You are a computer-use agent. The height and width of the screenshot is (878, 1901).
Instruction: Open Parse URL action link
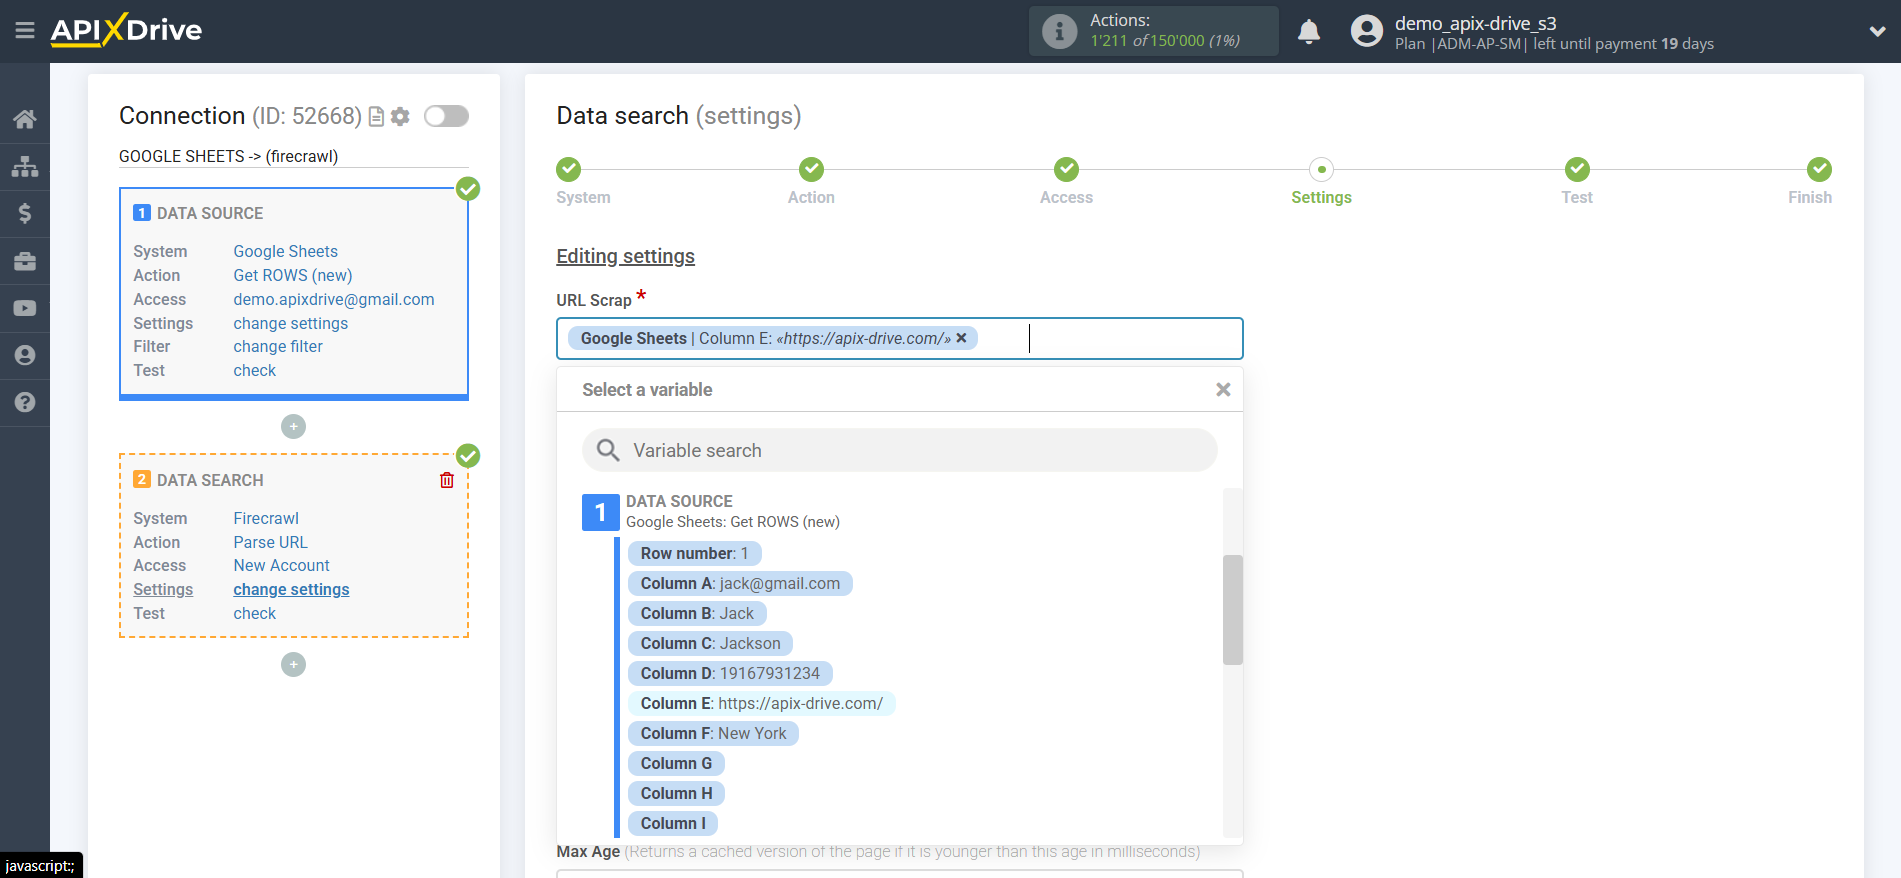click(271, 543)
